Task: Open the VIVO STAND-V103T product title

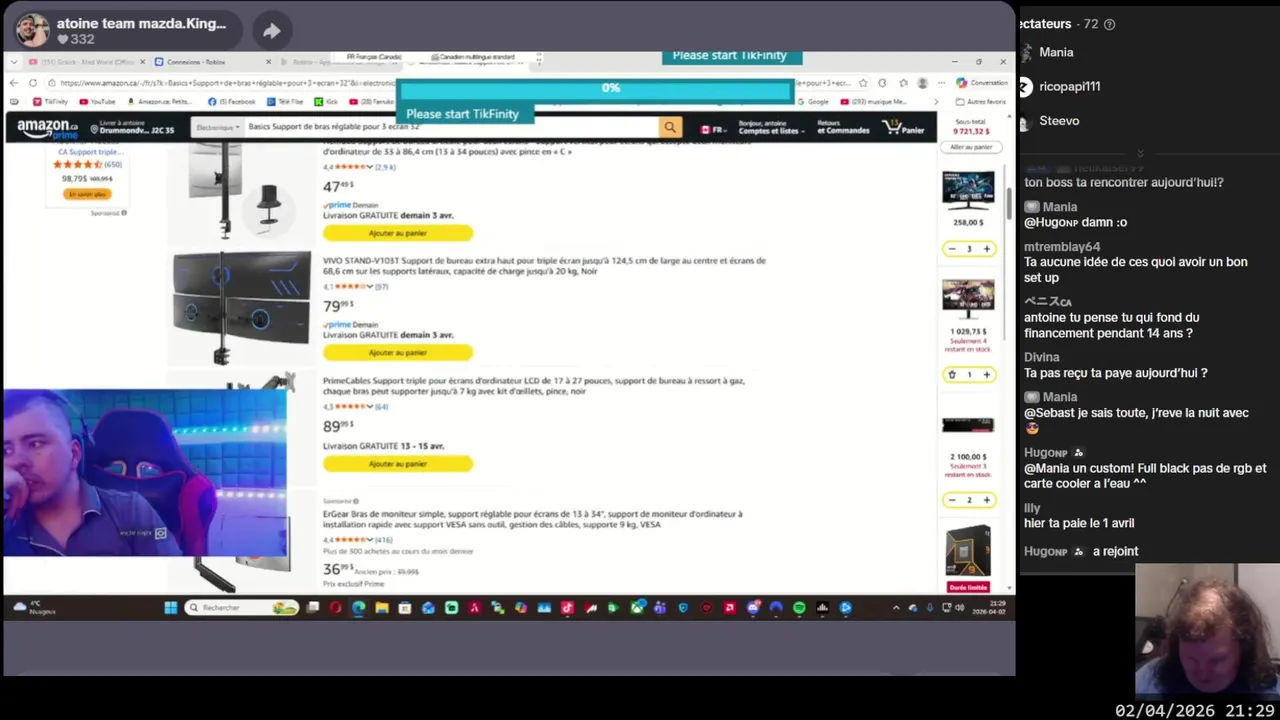Action: (544, 265)
